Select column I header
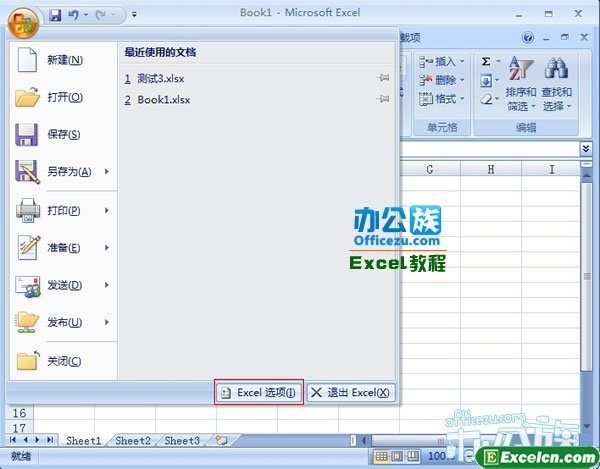Image resolution: width=600 pixels, height=469 pixels. 551,169
